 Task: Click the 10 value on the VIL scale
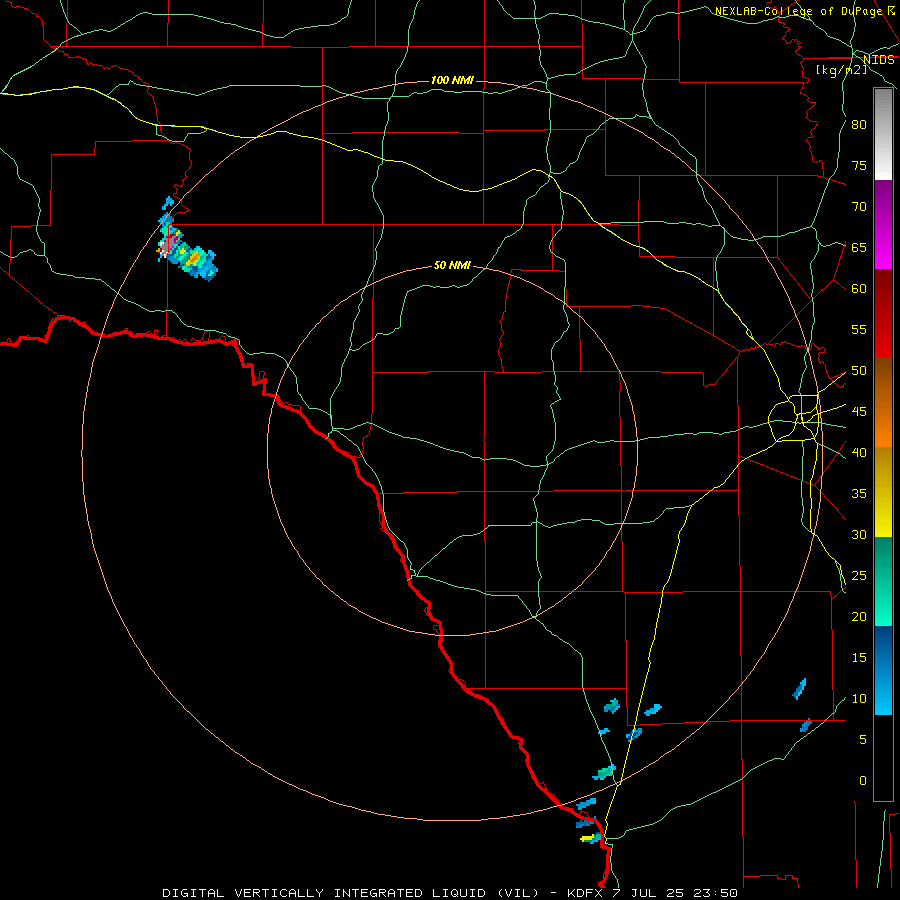pos(859,699)
